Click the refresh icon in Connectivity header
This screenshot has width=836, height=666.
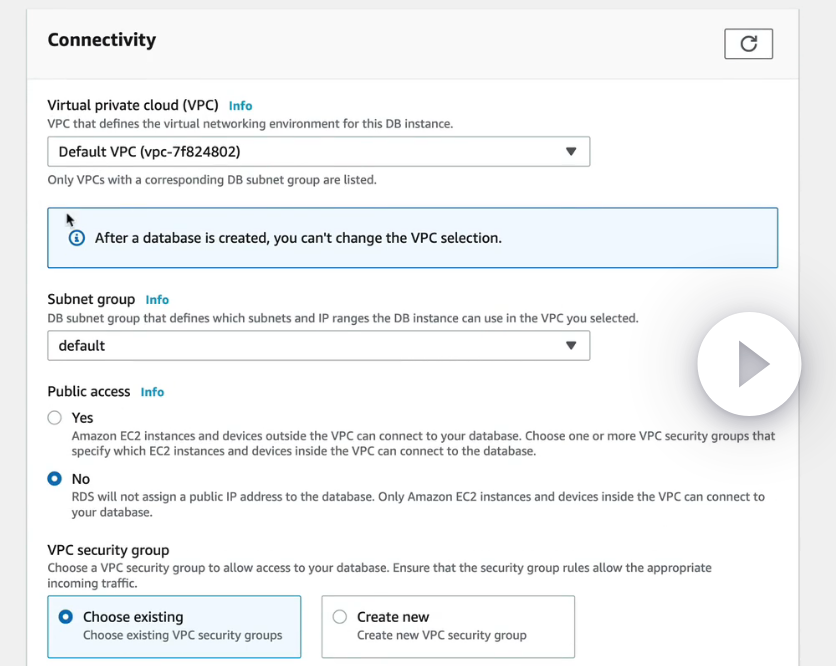pos(748,44)
